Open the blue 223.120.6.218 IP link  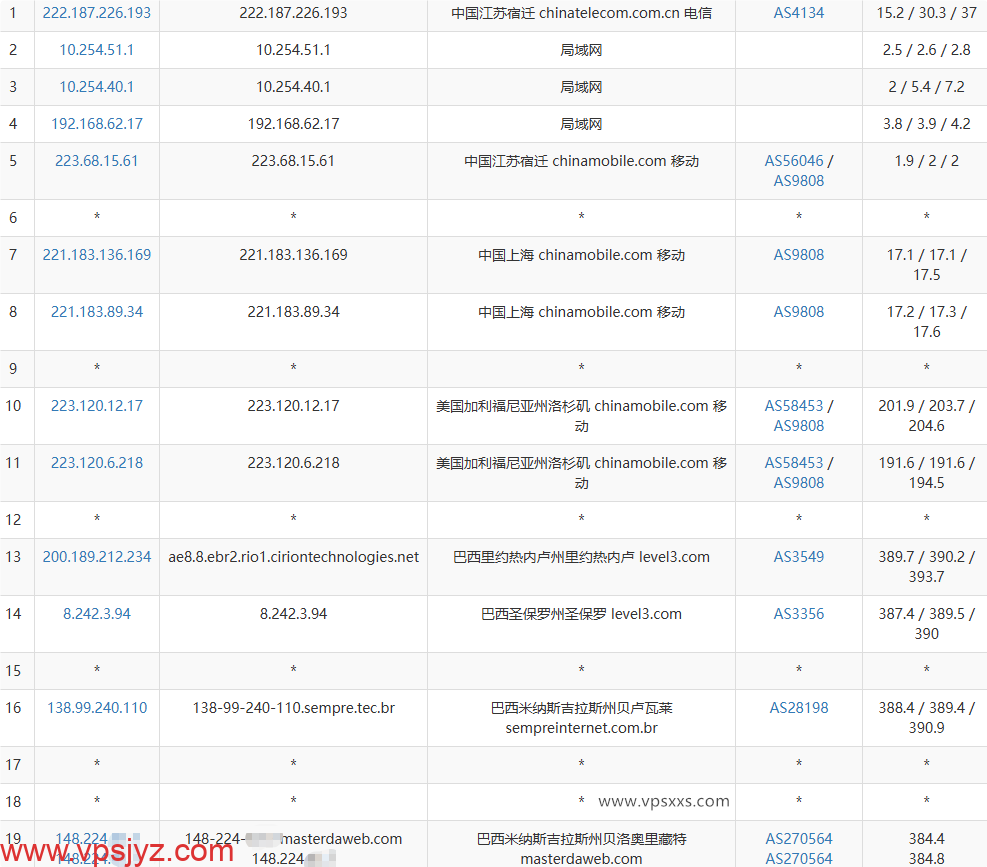click(x=97, y=463)
